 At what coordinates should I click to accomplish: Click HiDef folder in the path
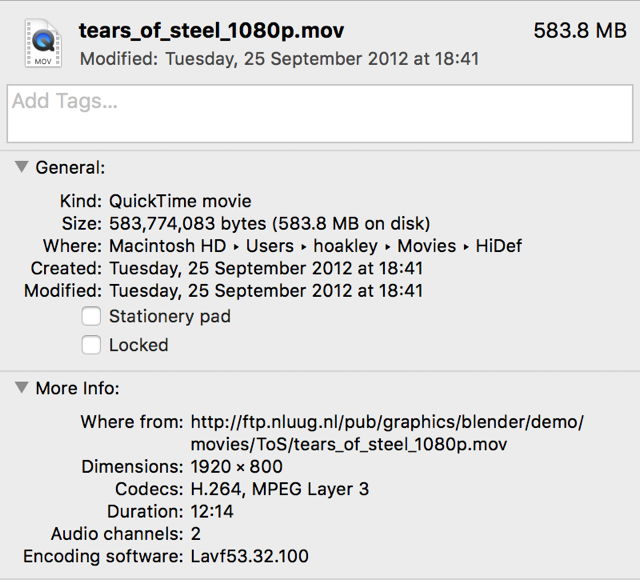tap(498, 246)
